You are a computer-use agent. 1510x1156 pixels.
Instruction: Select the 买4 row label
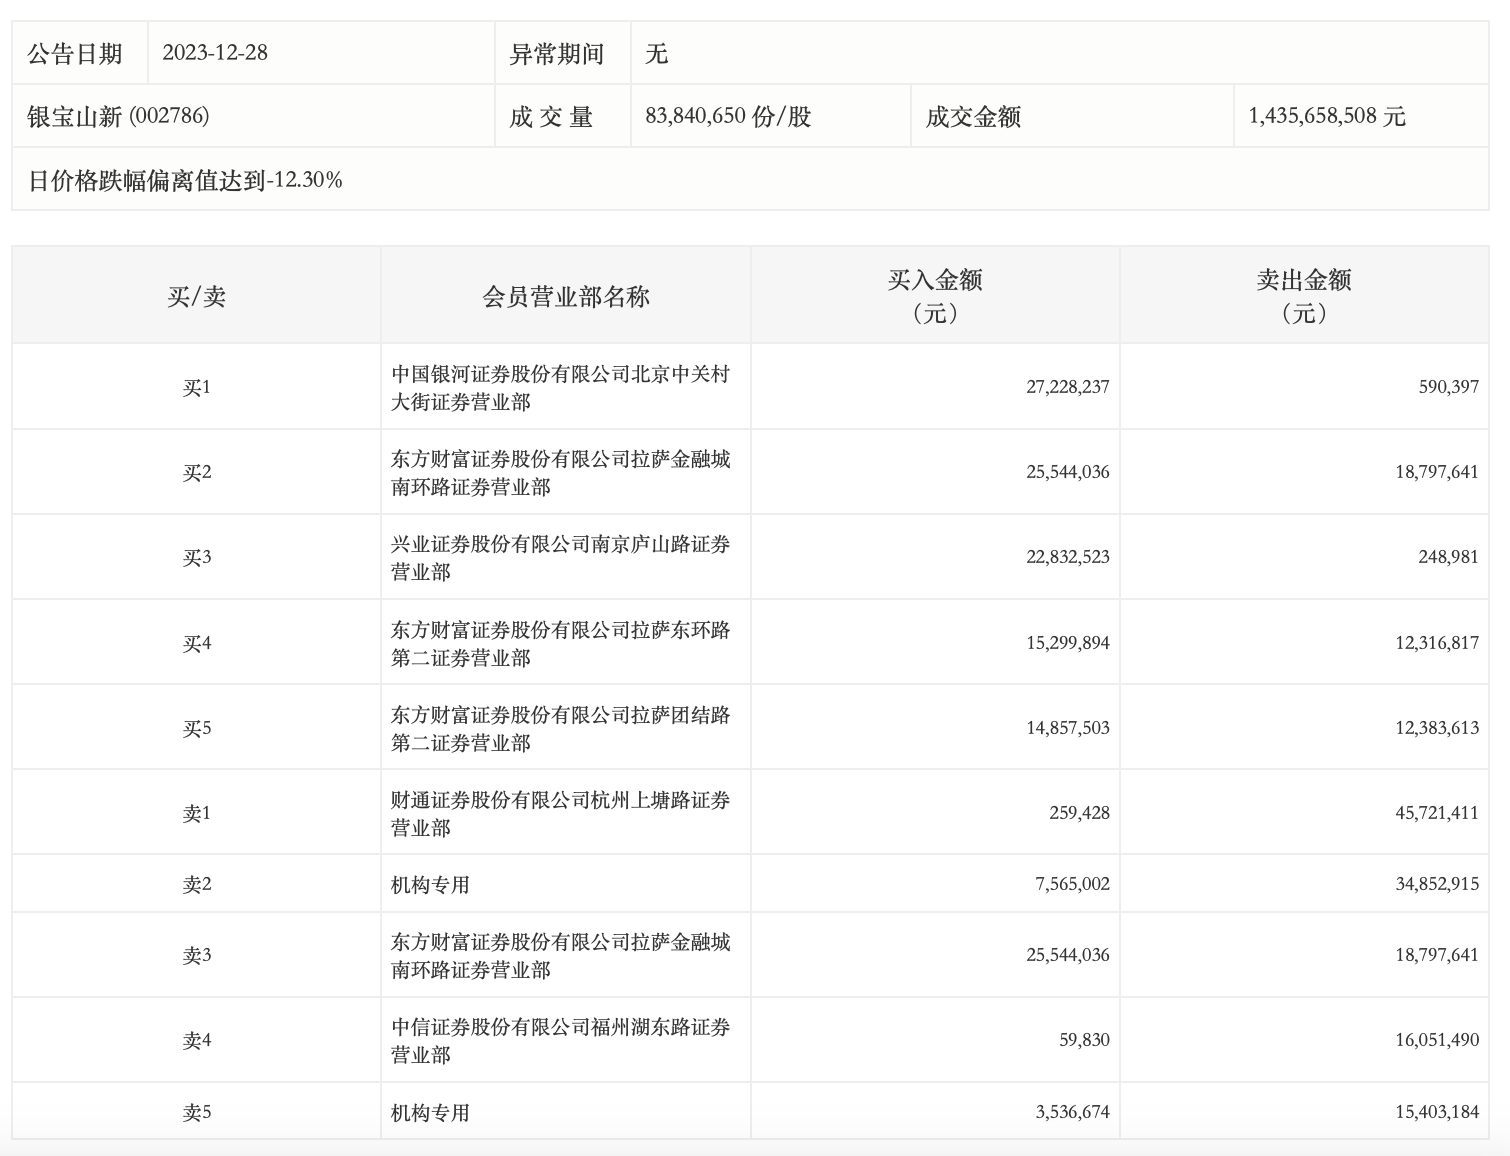[x=197, y=643]
